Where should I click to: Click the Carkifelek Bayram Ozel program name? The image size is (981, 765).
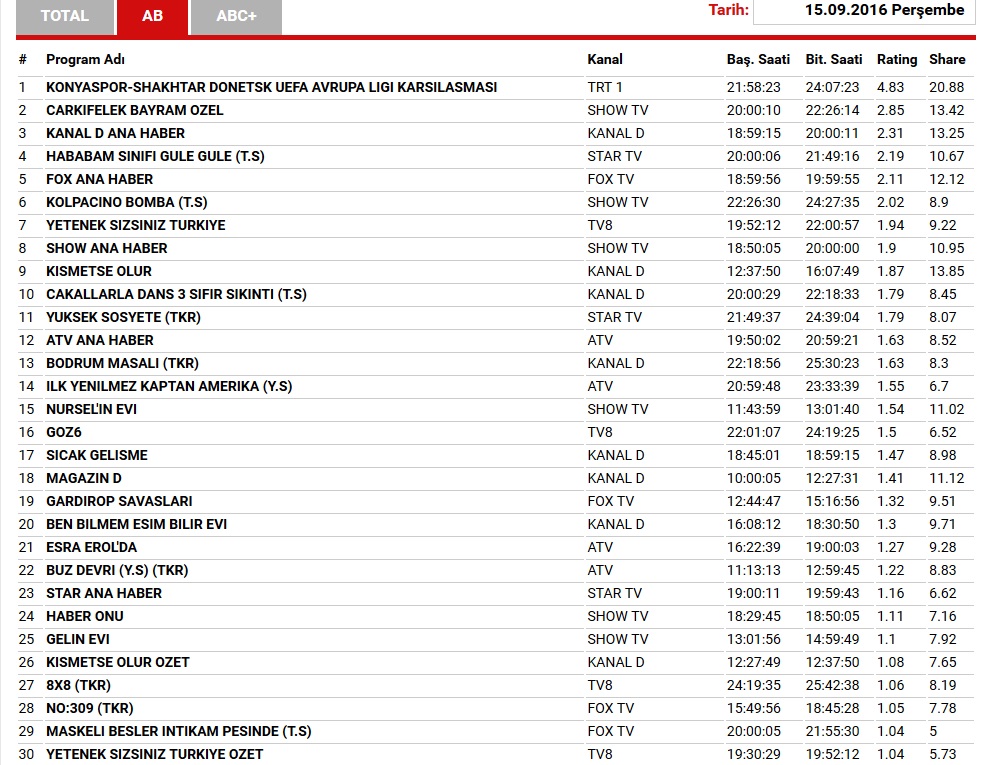tap(134, 110)
